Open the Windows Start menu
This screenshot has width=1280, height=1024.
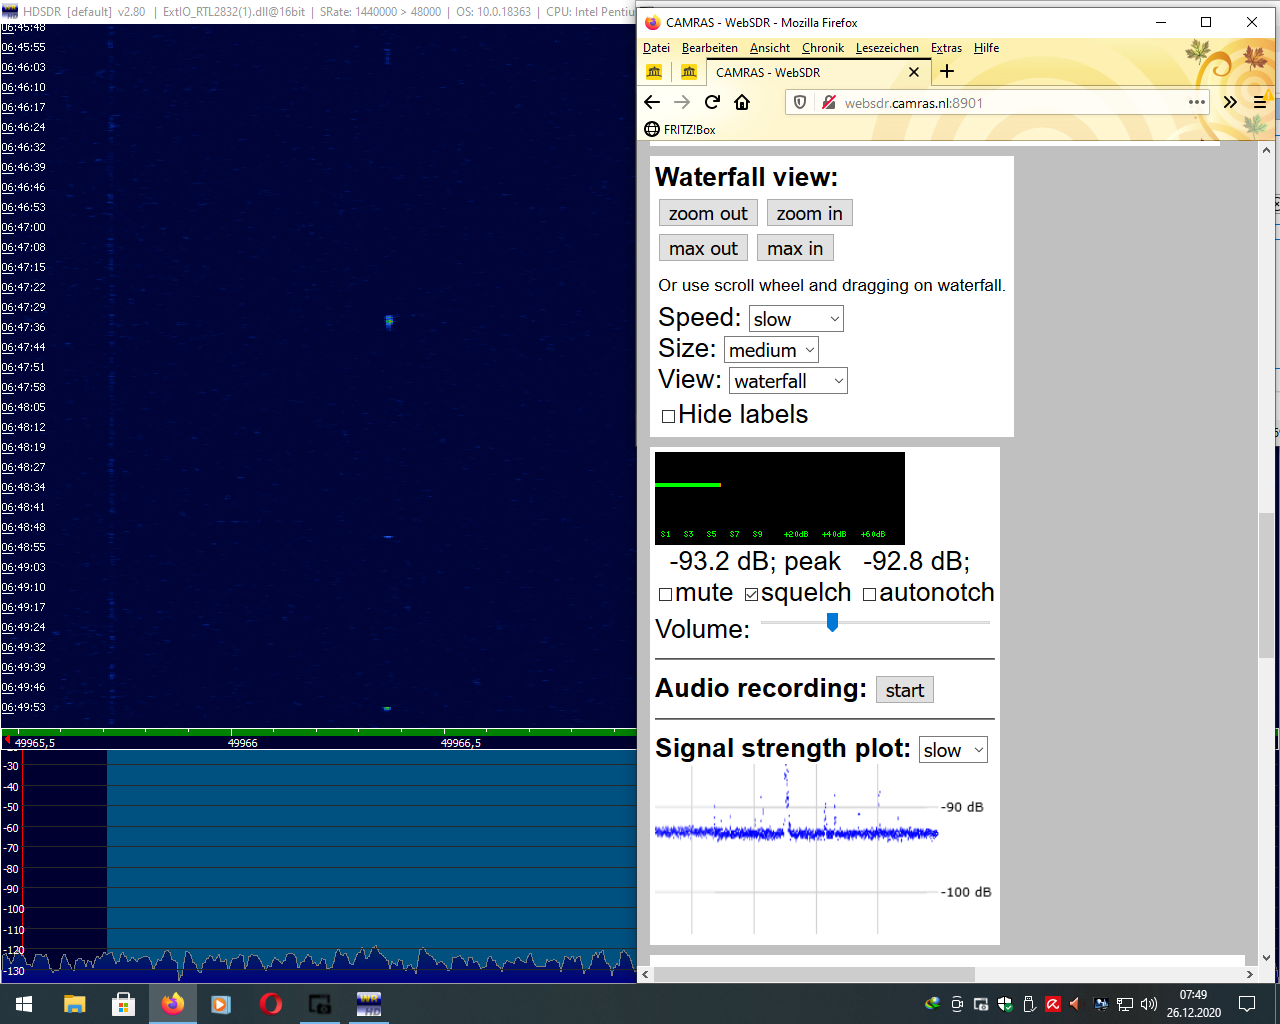click(24, 1004)
